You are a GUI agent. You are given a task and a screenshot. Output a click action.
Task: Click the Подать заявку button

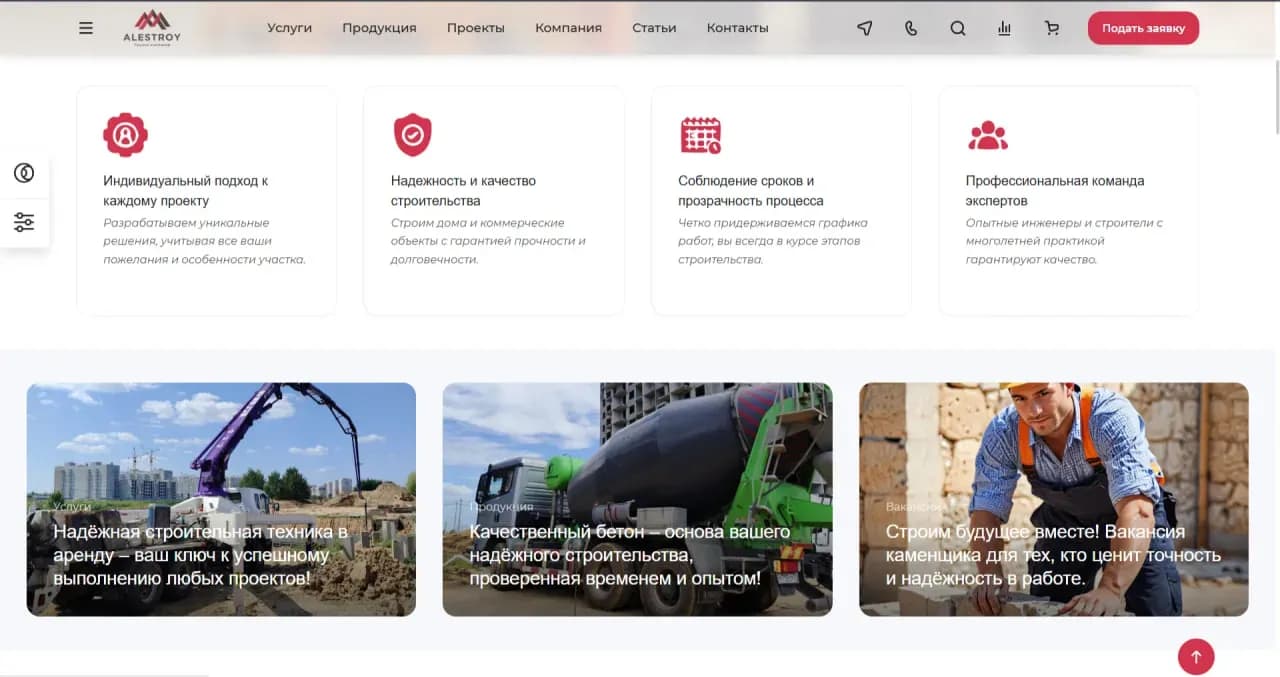[x=1143, y=28]
